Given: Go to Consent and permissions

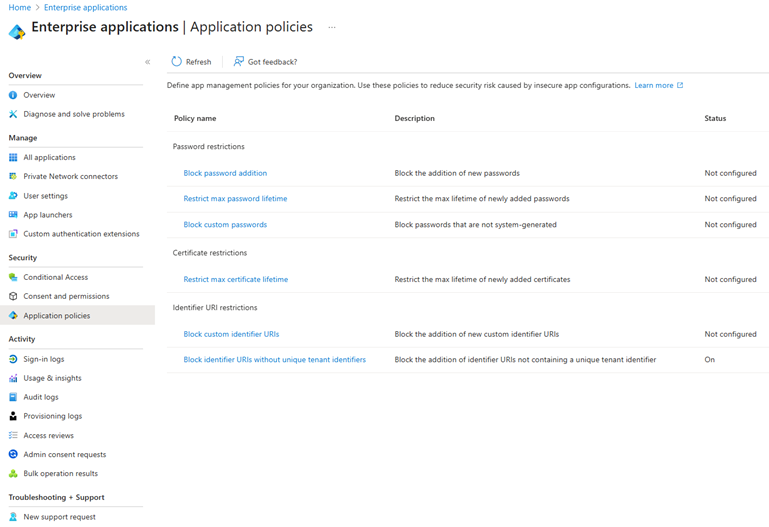Looking at the screenshot, I should click(66, 296).
